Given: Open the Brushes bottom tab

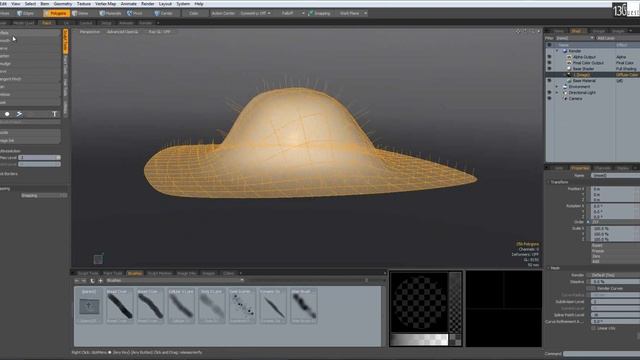Looking at the screenshot, I should [x=135, y=273].
